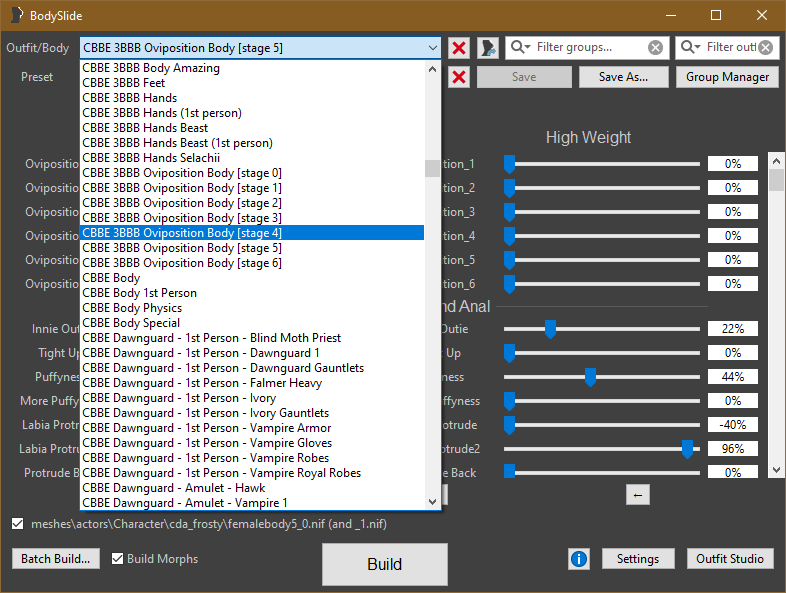This screenshot has height=593, width=786.
Task: Click the body with arrow icon
Action: [488, 48]
